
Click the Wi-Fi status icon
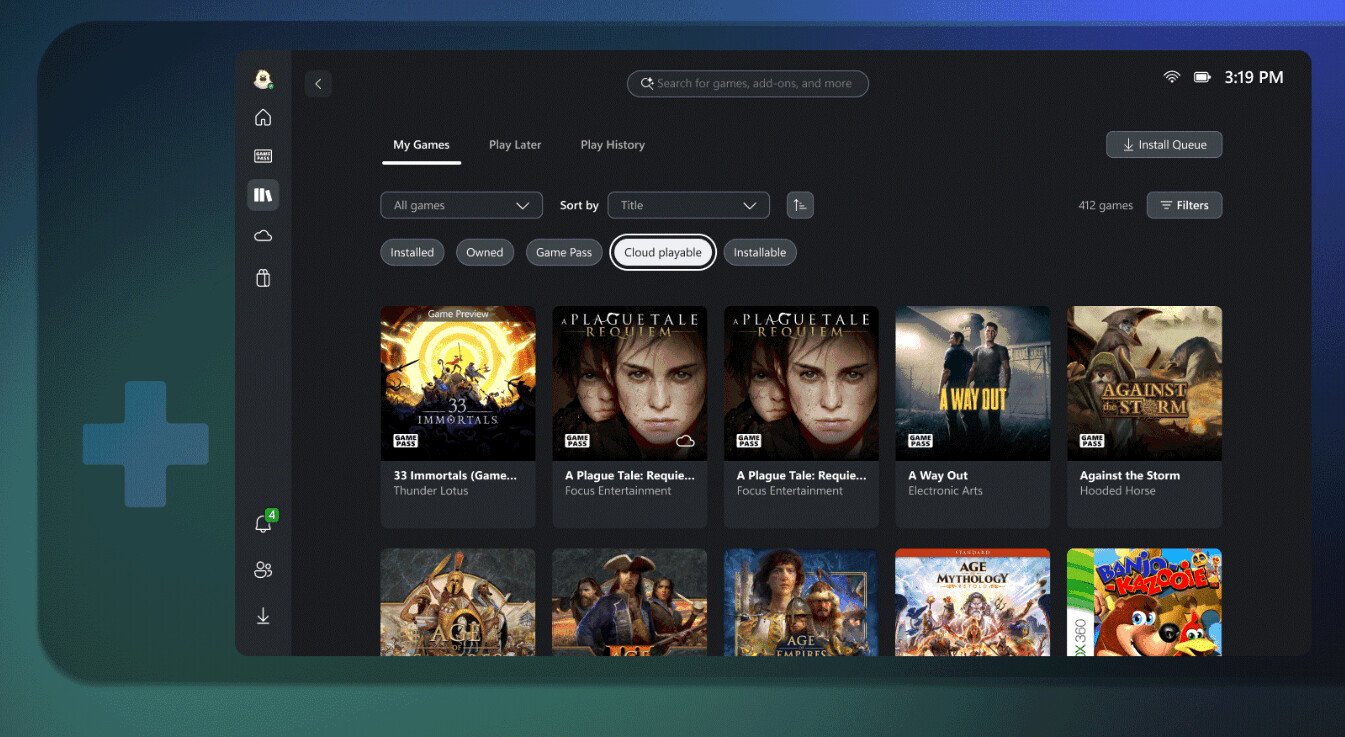[1172, 77]
